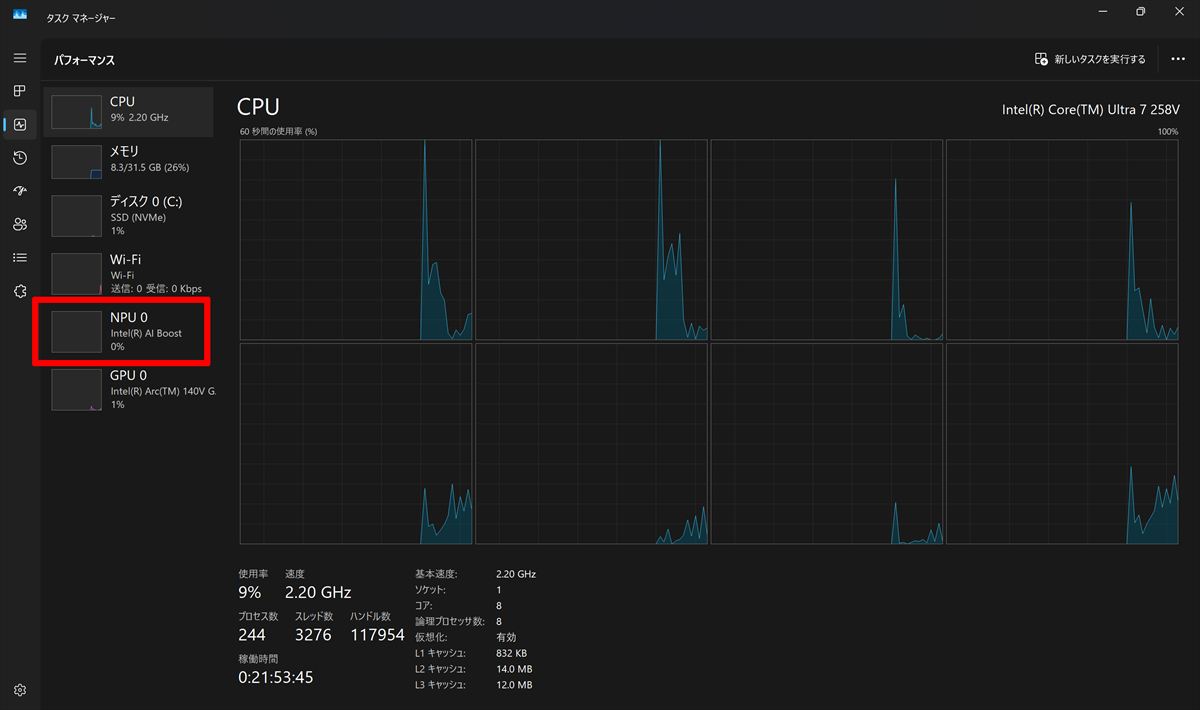1200x710 pixels.
Task: Select the Performance page icon
Action: pos(20,124)
